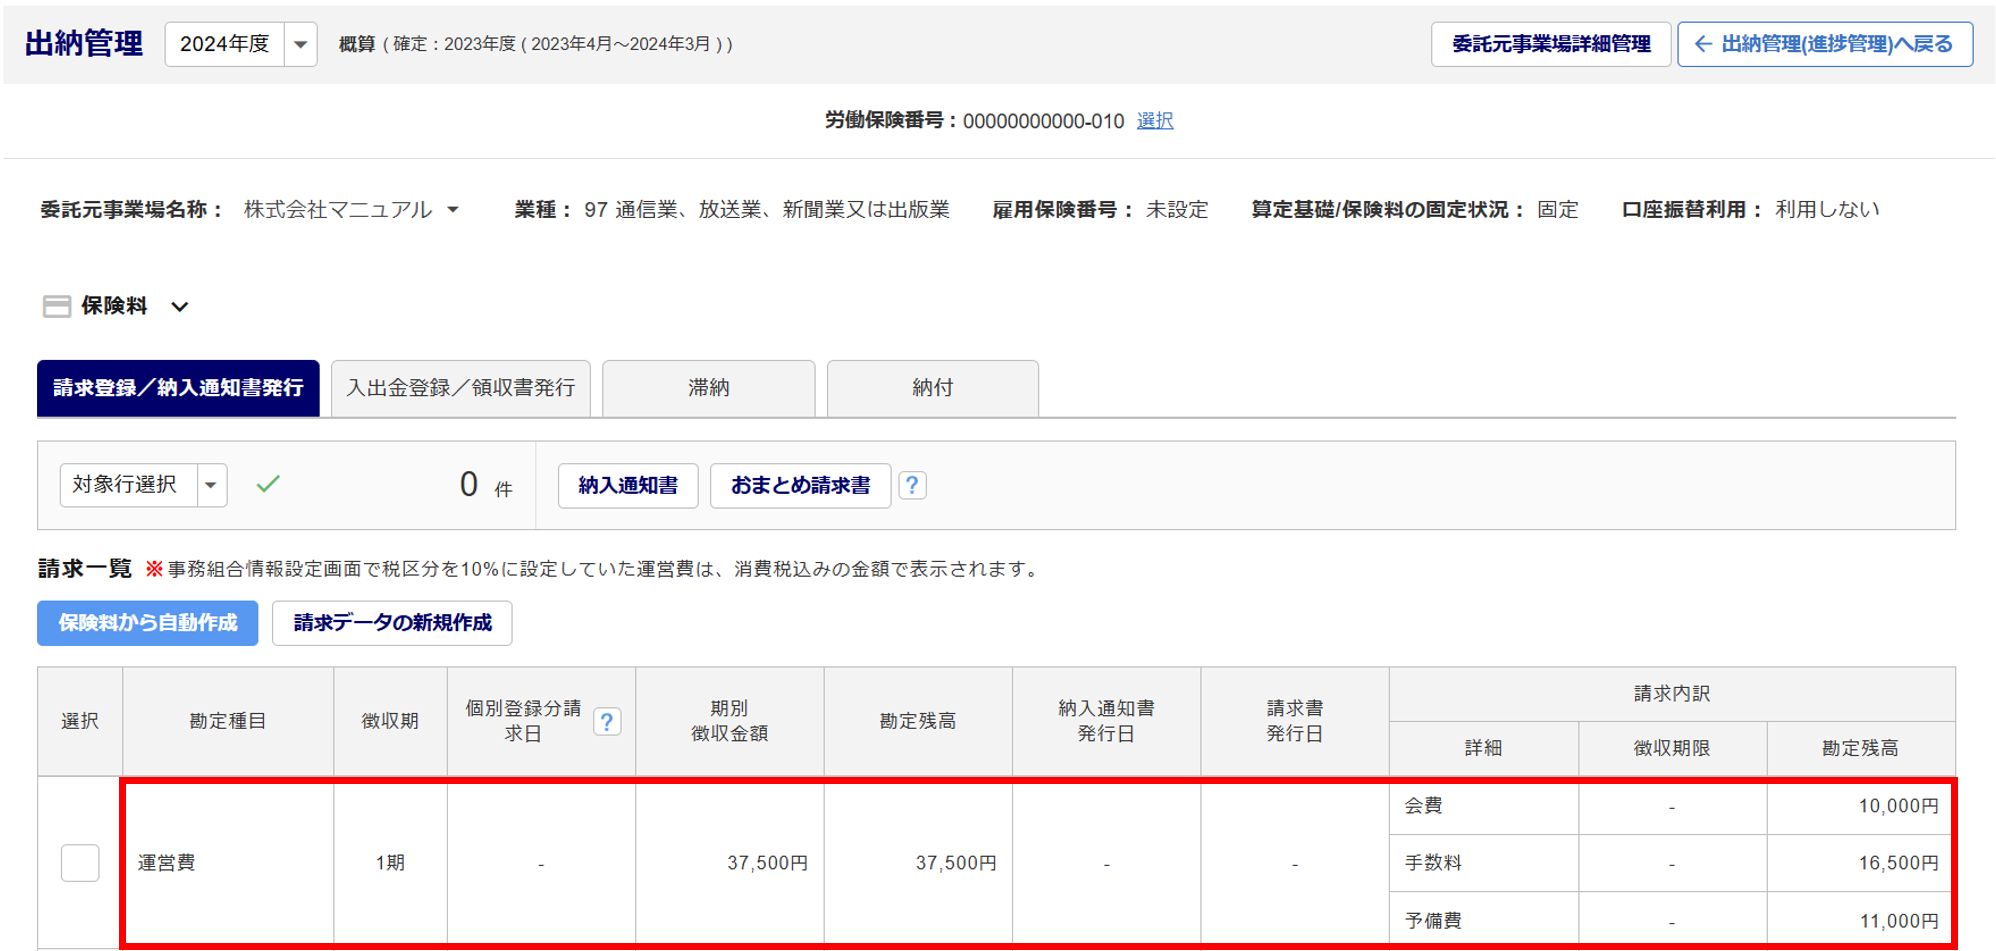Viewport: 1996px width, 951px height.
Task: Open the 滞納 tab
Action: click(x=708, y=388)
